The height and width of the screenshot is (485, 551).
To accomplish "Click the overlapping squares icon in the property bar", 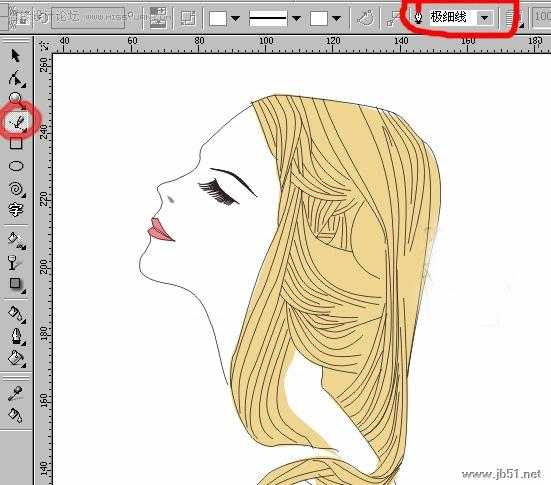I will click(x=188, y=18).
